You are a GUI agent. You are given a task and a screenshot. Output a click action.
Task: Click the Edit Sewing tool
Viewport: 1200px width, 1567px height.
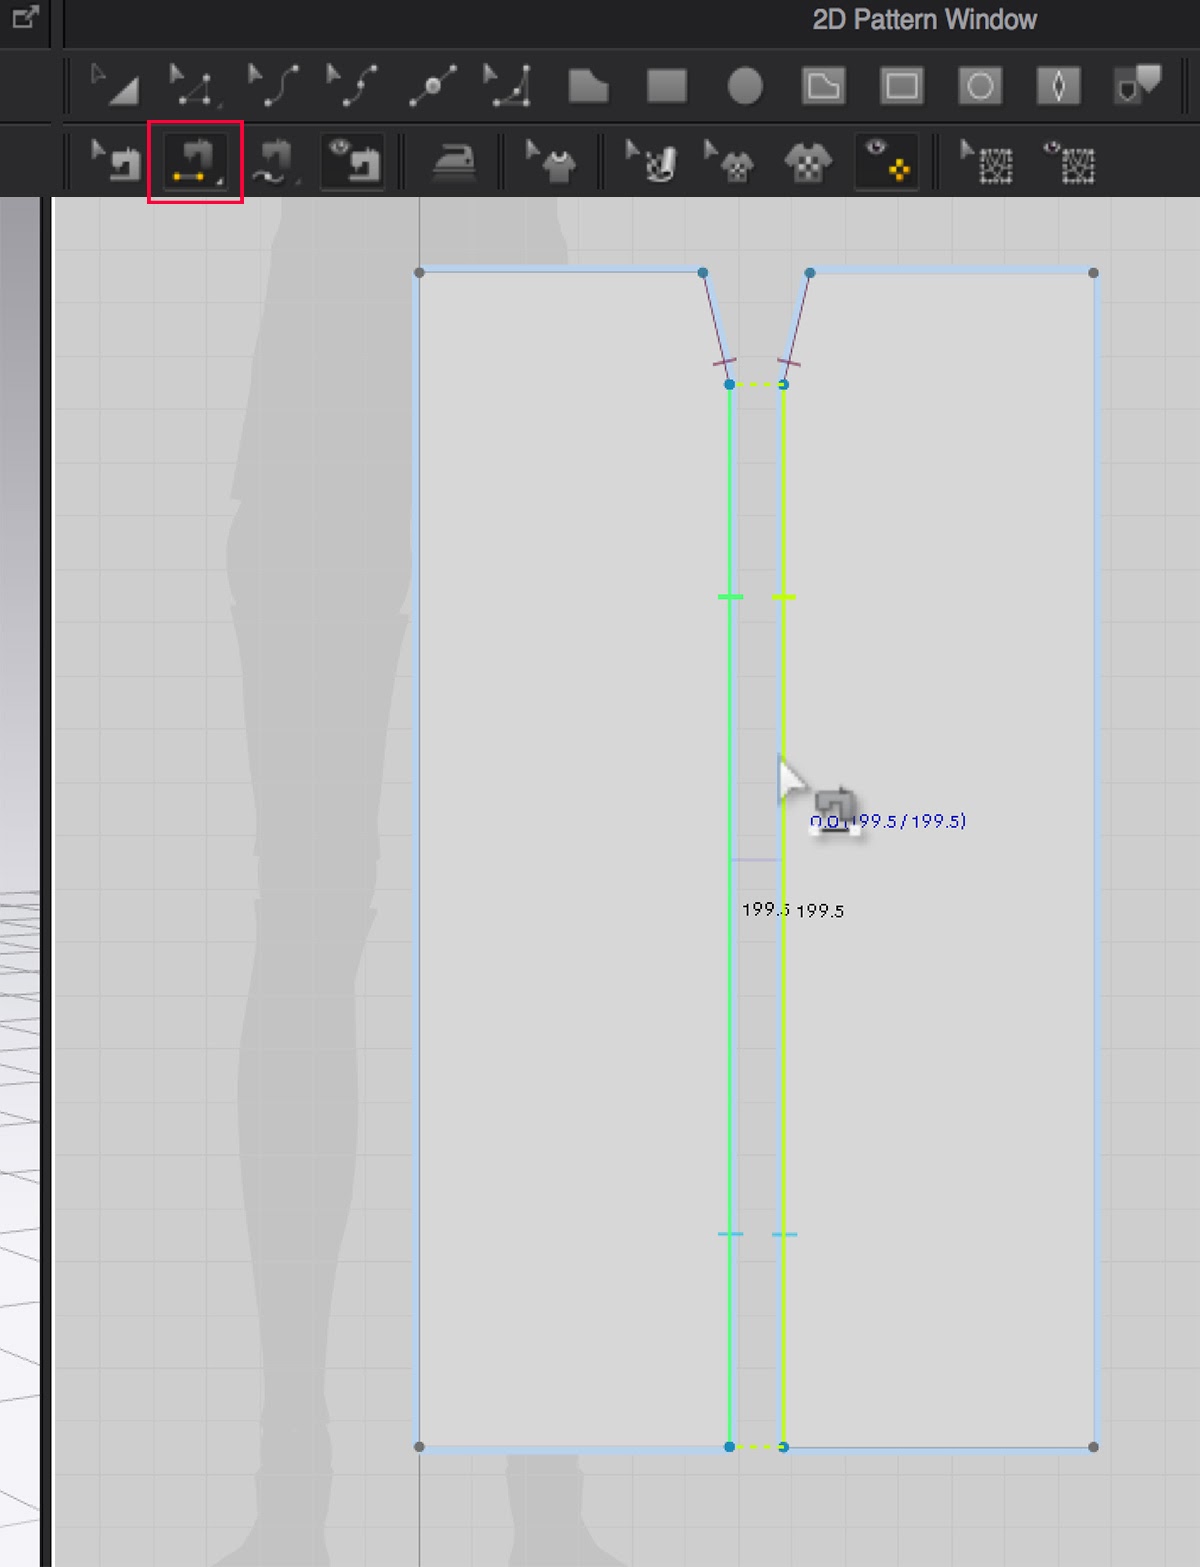pos(116,162)
